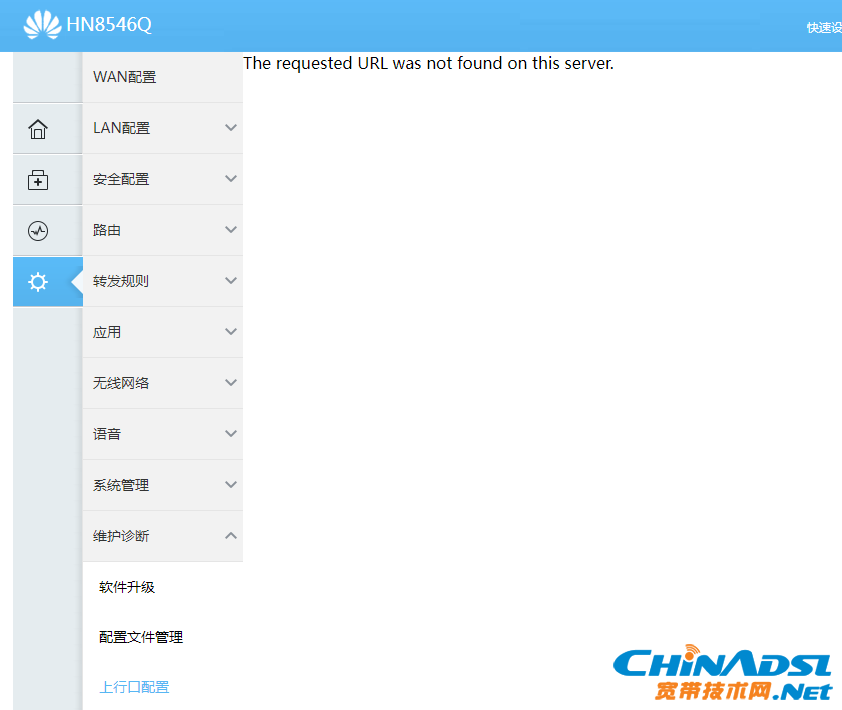842x710 pixels.
Task: Click the 'requested URL was not found' message
Action: pos(429,63)
